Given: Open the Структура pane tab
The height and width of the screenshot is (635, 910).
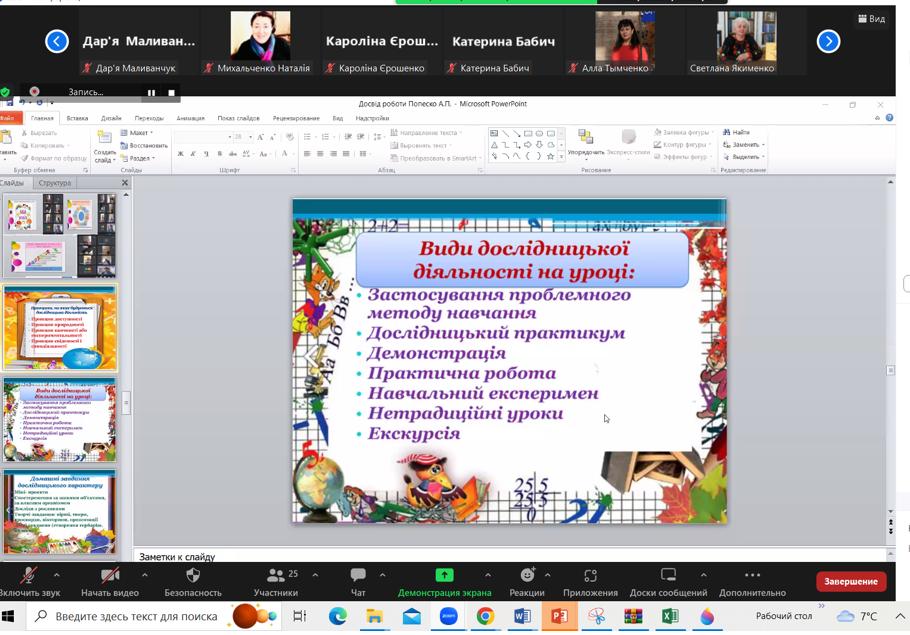Looking at the screenshot, I should 55,183.
